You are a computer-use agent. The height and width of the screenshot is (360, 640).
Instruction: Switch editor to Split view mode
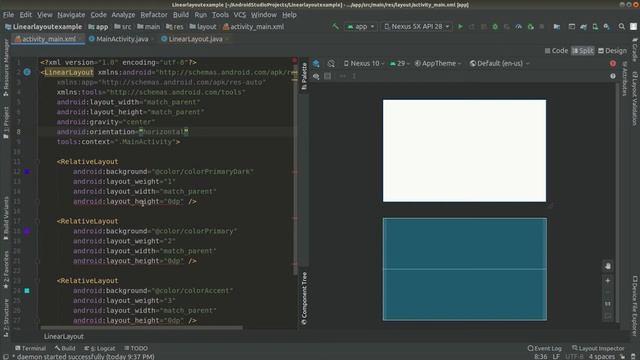583,51
